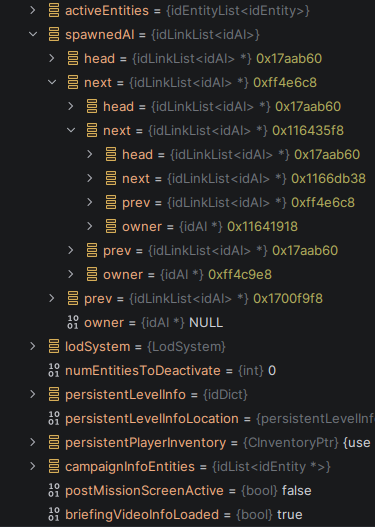Image resolution: width=375 pixels, height=527 pixels.
Task: Click the struct icon of next 0x1166db38
Action: coord(111,178)
